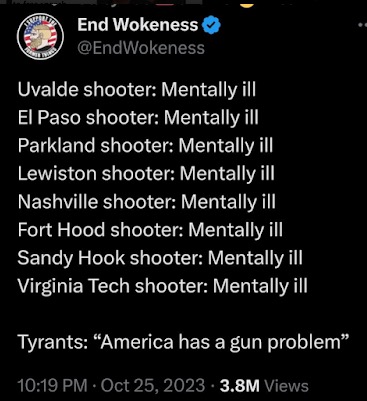Click the blue verified checkmark badge
This screenshot has width=367, height=401.
click(x=211, y=26)
